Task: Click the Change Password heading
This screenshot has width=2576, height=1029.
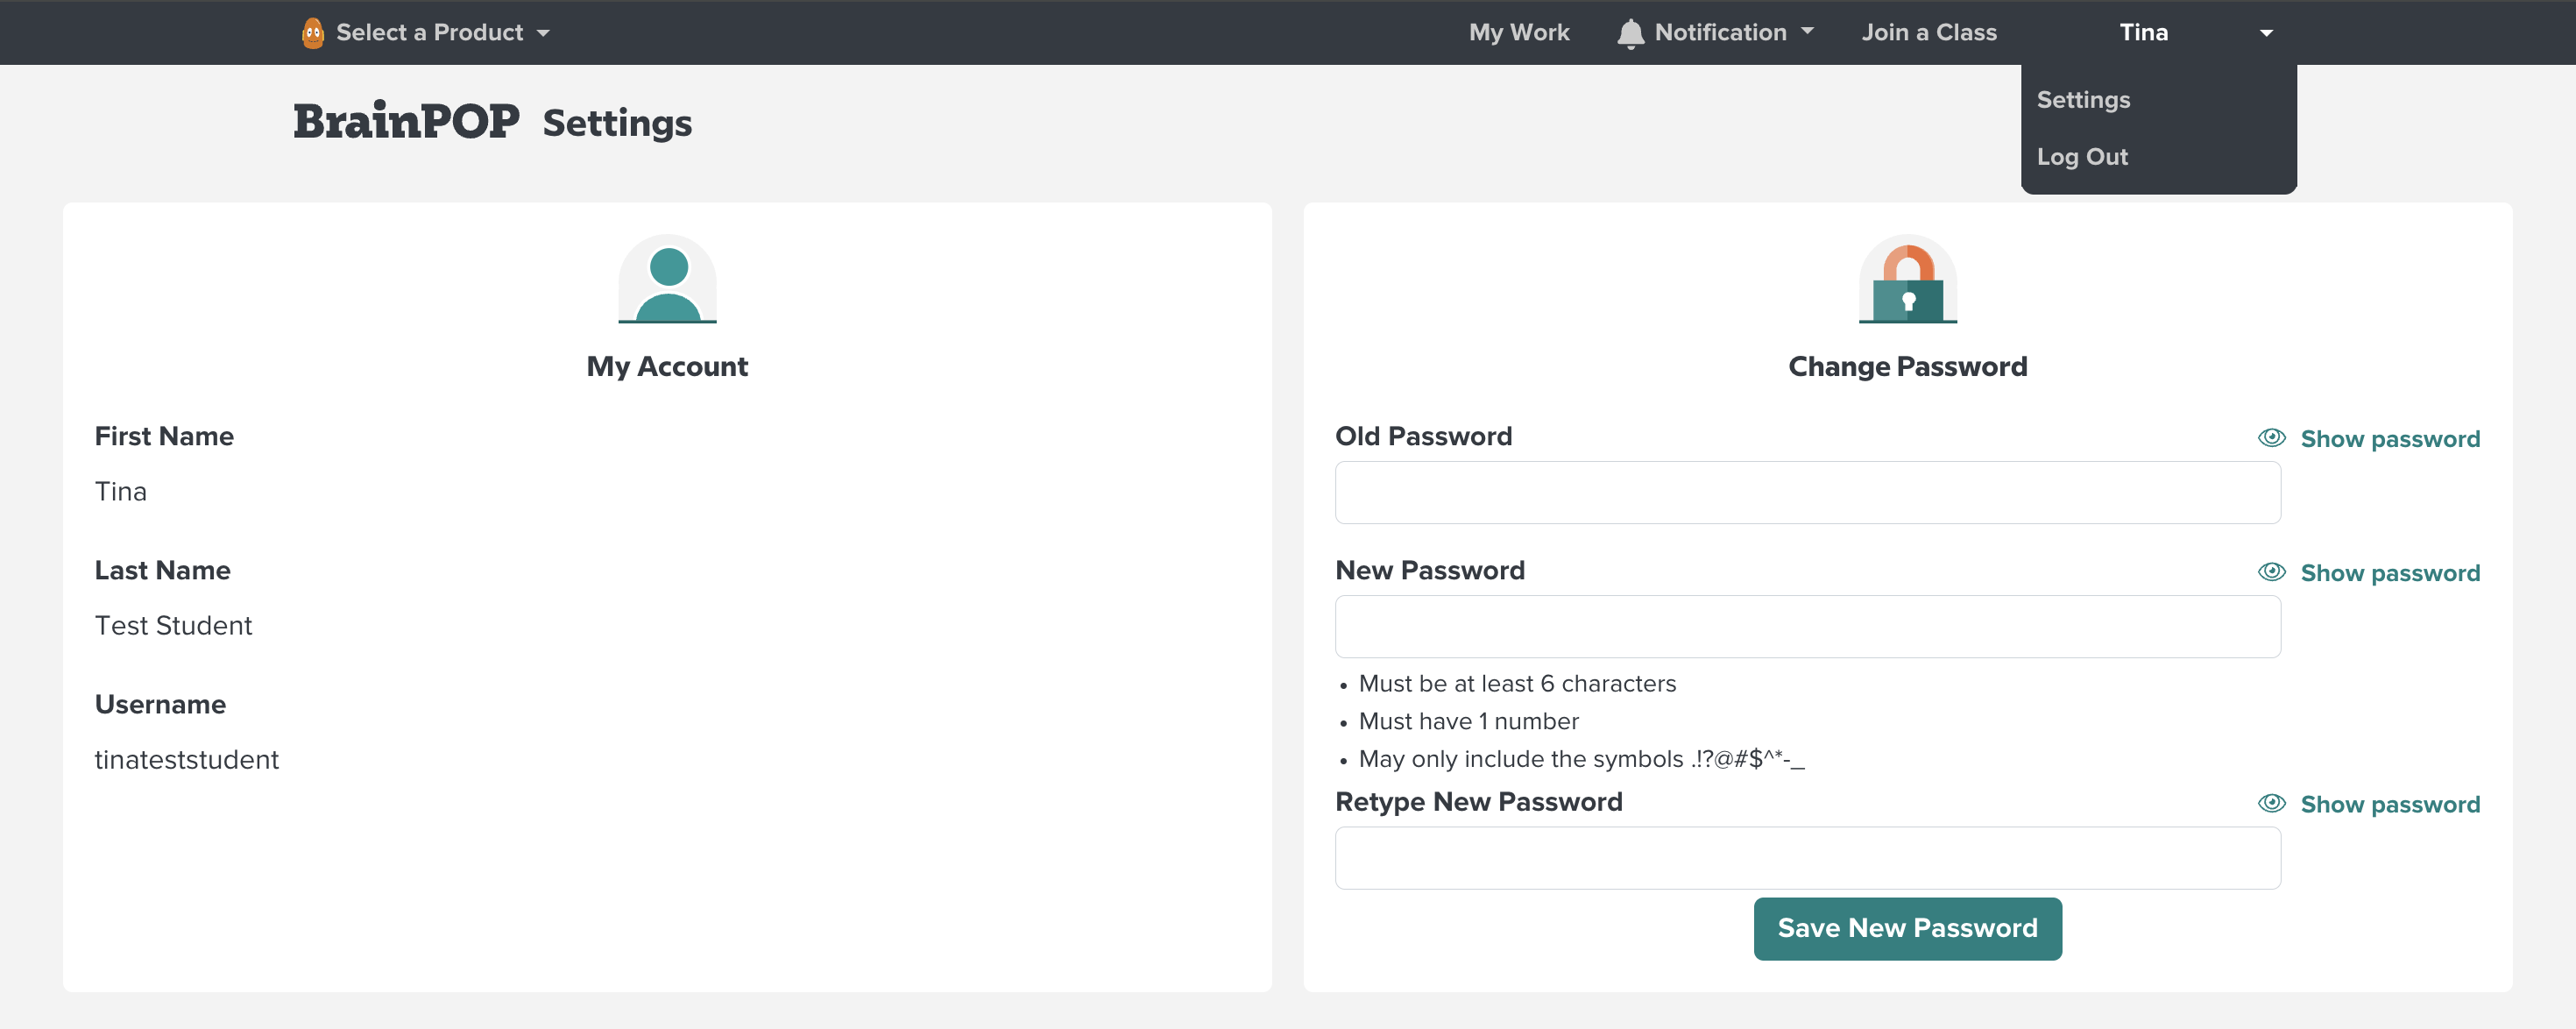Action: [1907, 367]
